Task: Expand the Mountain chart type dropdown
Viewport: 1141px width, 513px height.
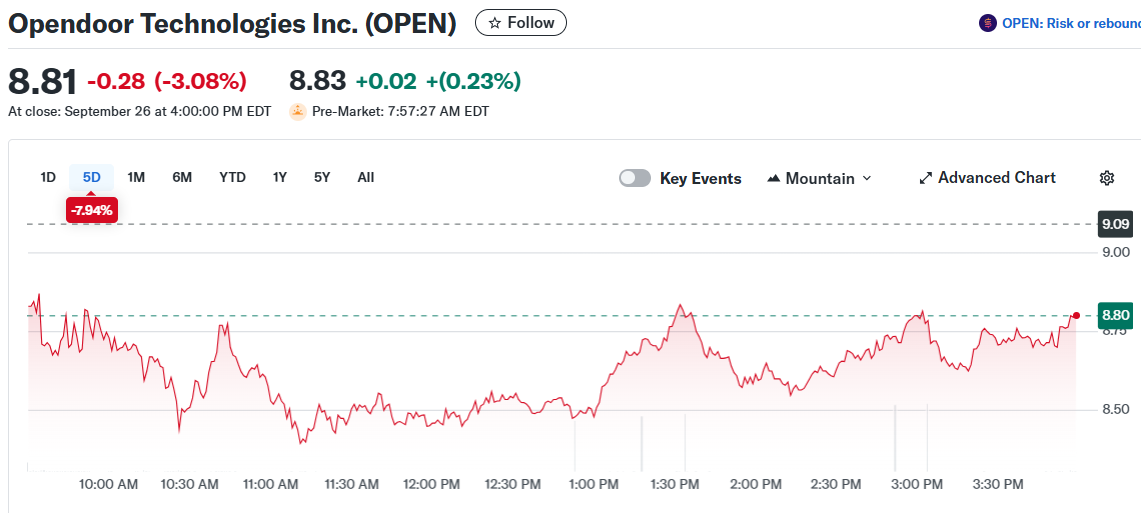Action: (819, 178)
